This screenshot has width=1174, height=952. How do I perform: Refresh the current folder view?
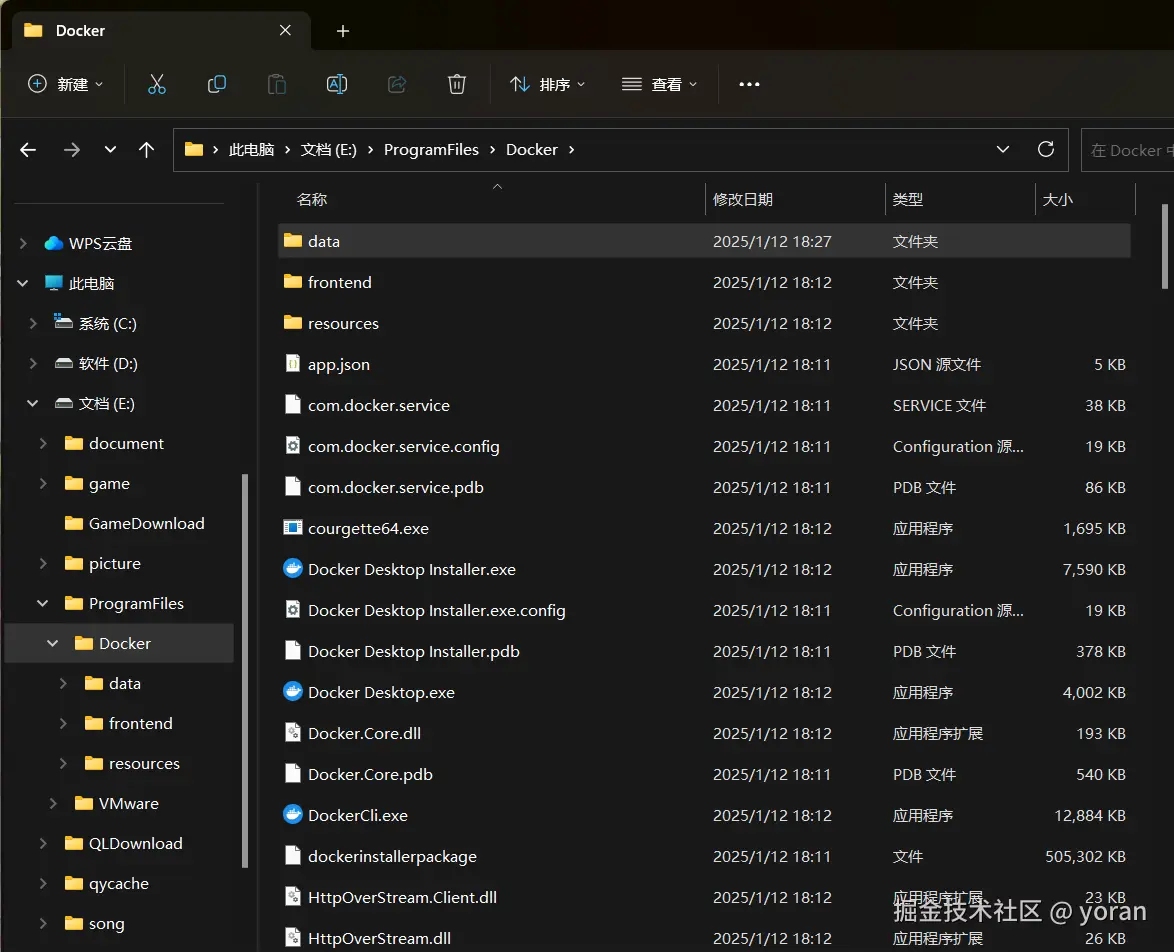tap(1046, 149)
